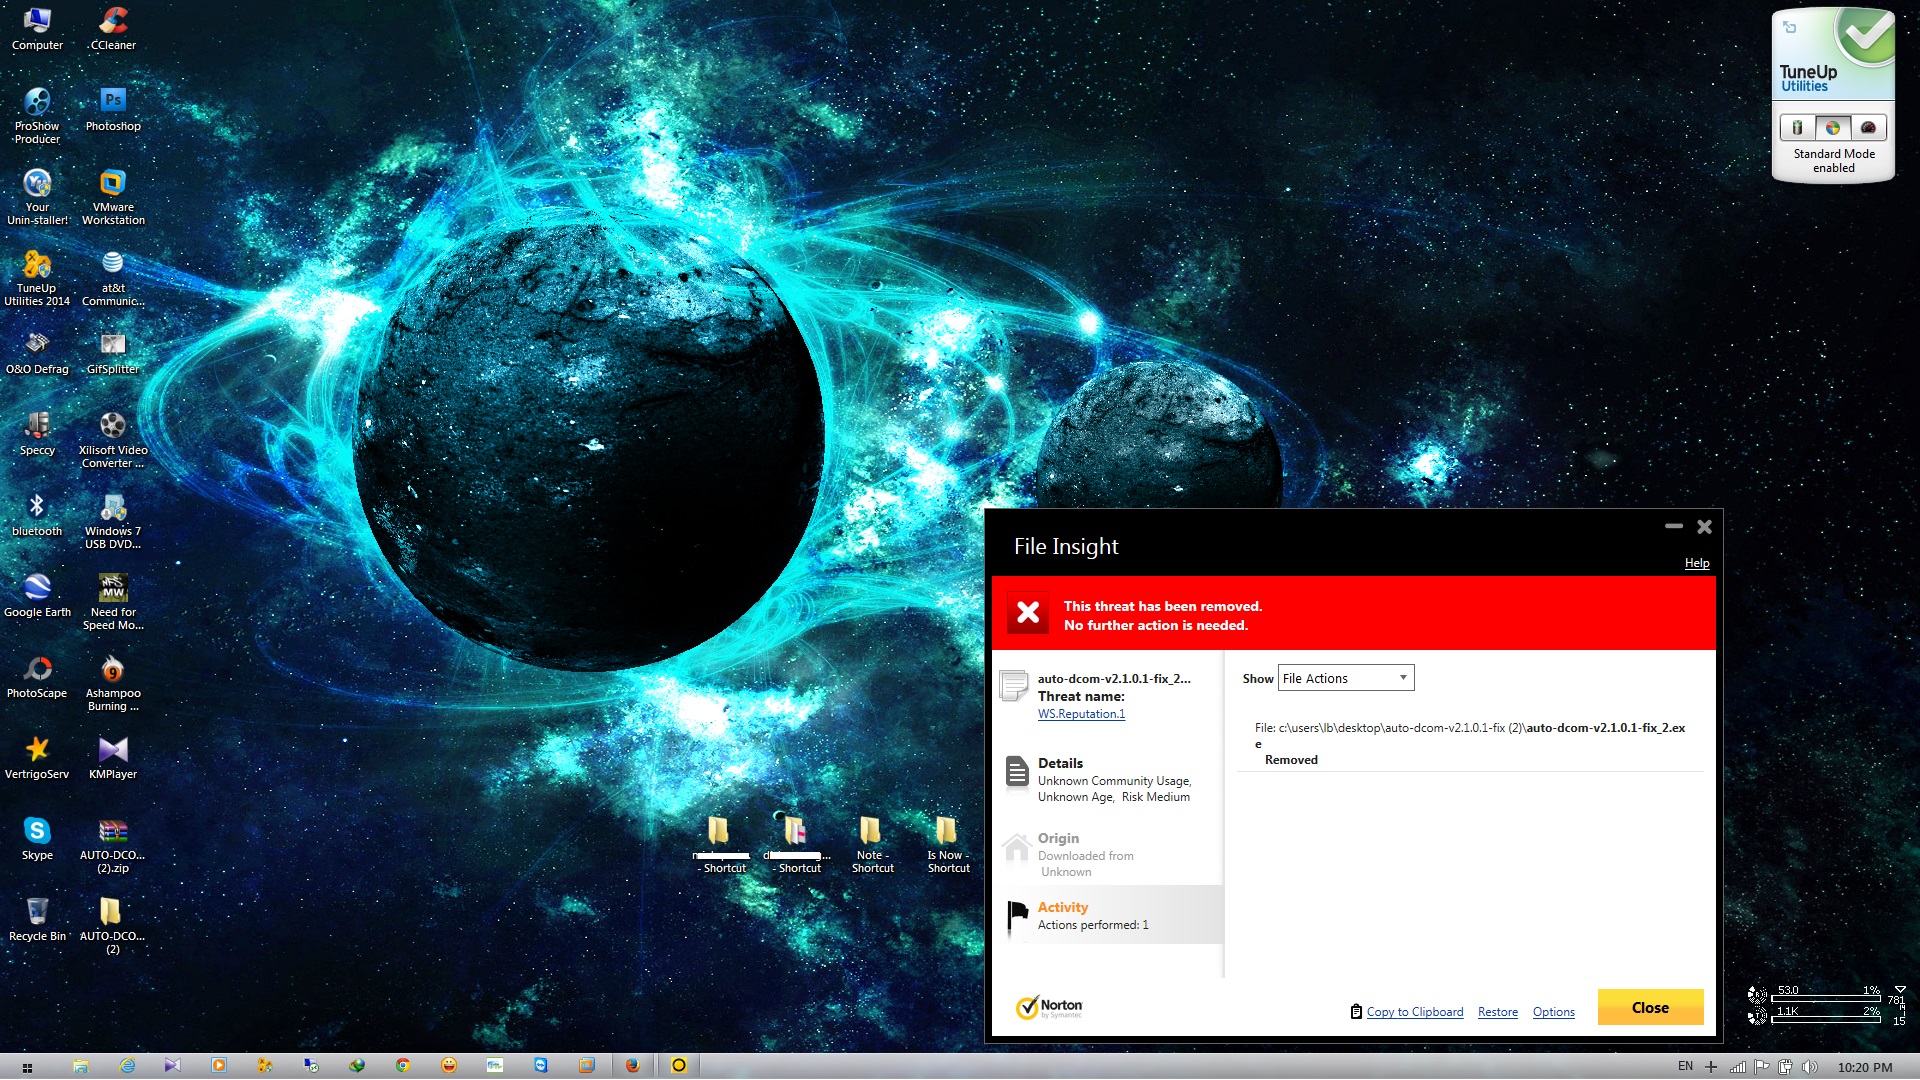Open the Show File Actions dropdown
Image resolution: width=1920 pixels, height=1080 pixels.
point(1346,678)
